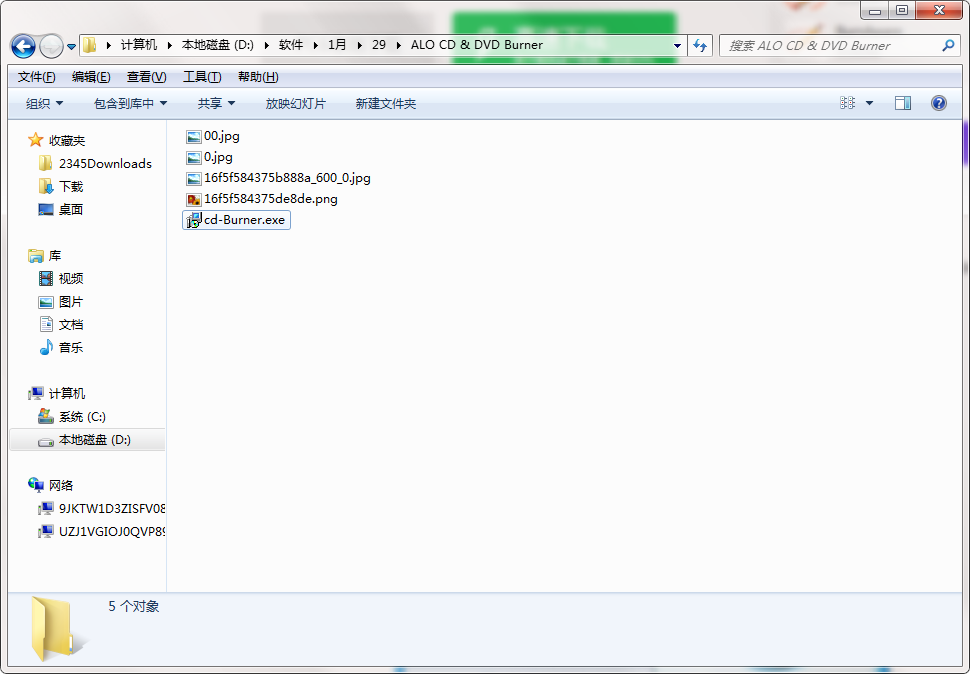Click the ALO CD & DVD Burner breadcrumb
Image resolution: width=970 pixels, height=674 pixels.
click(x=477, y=45)
